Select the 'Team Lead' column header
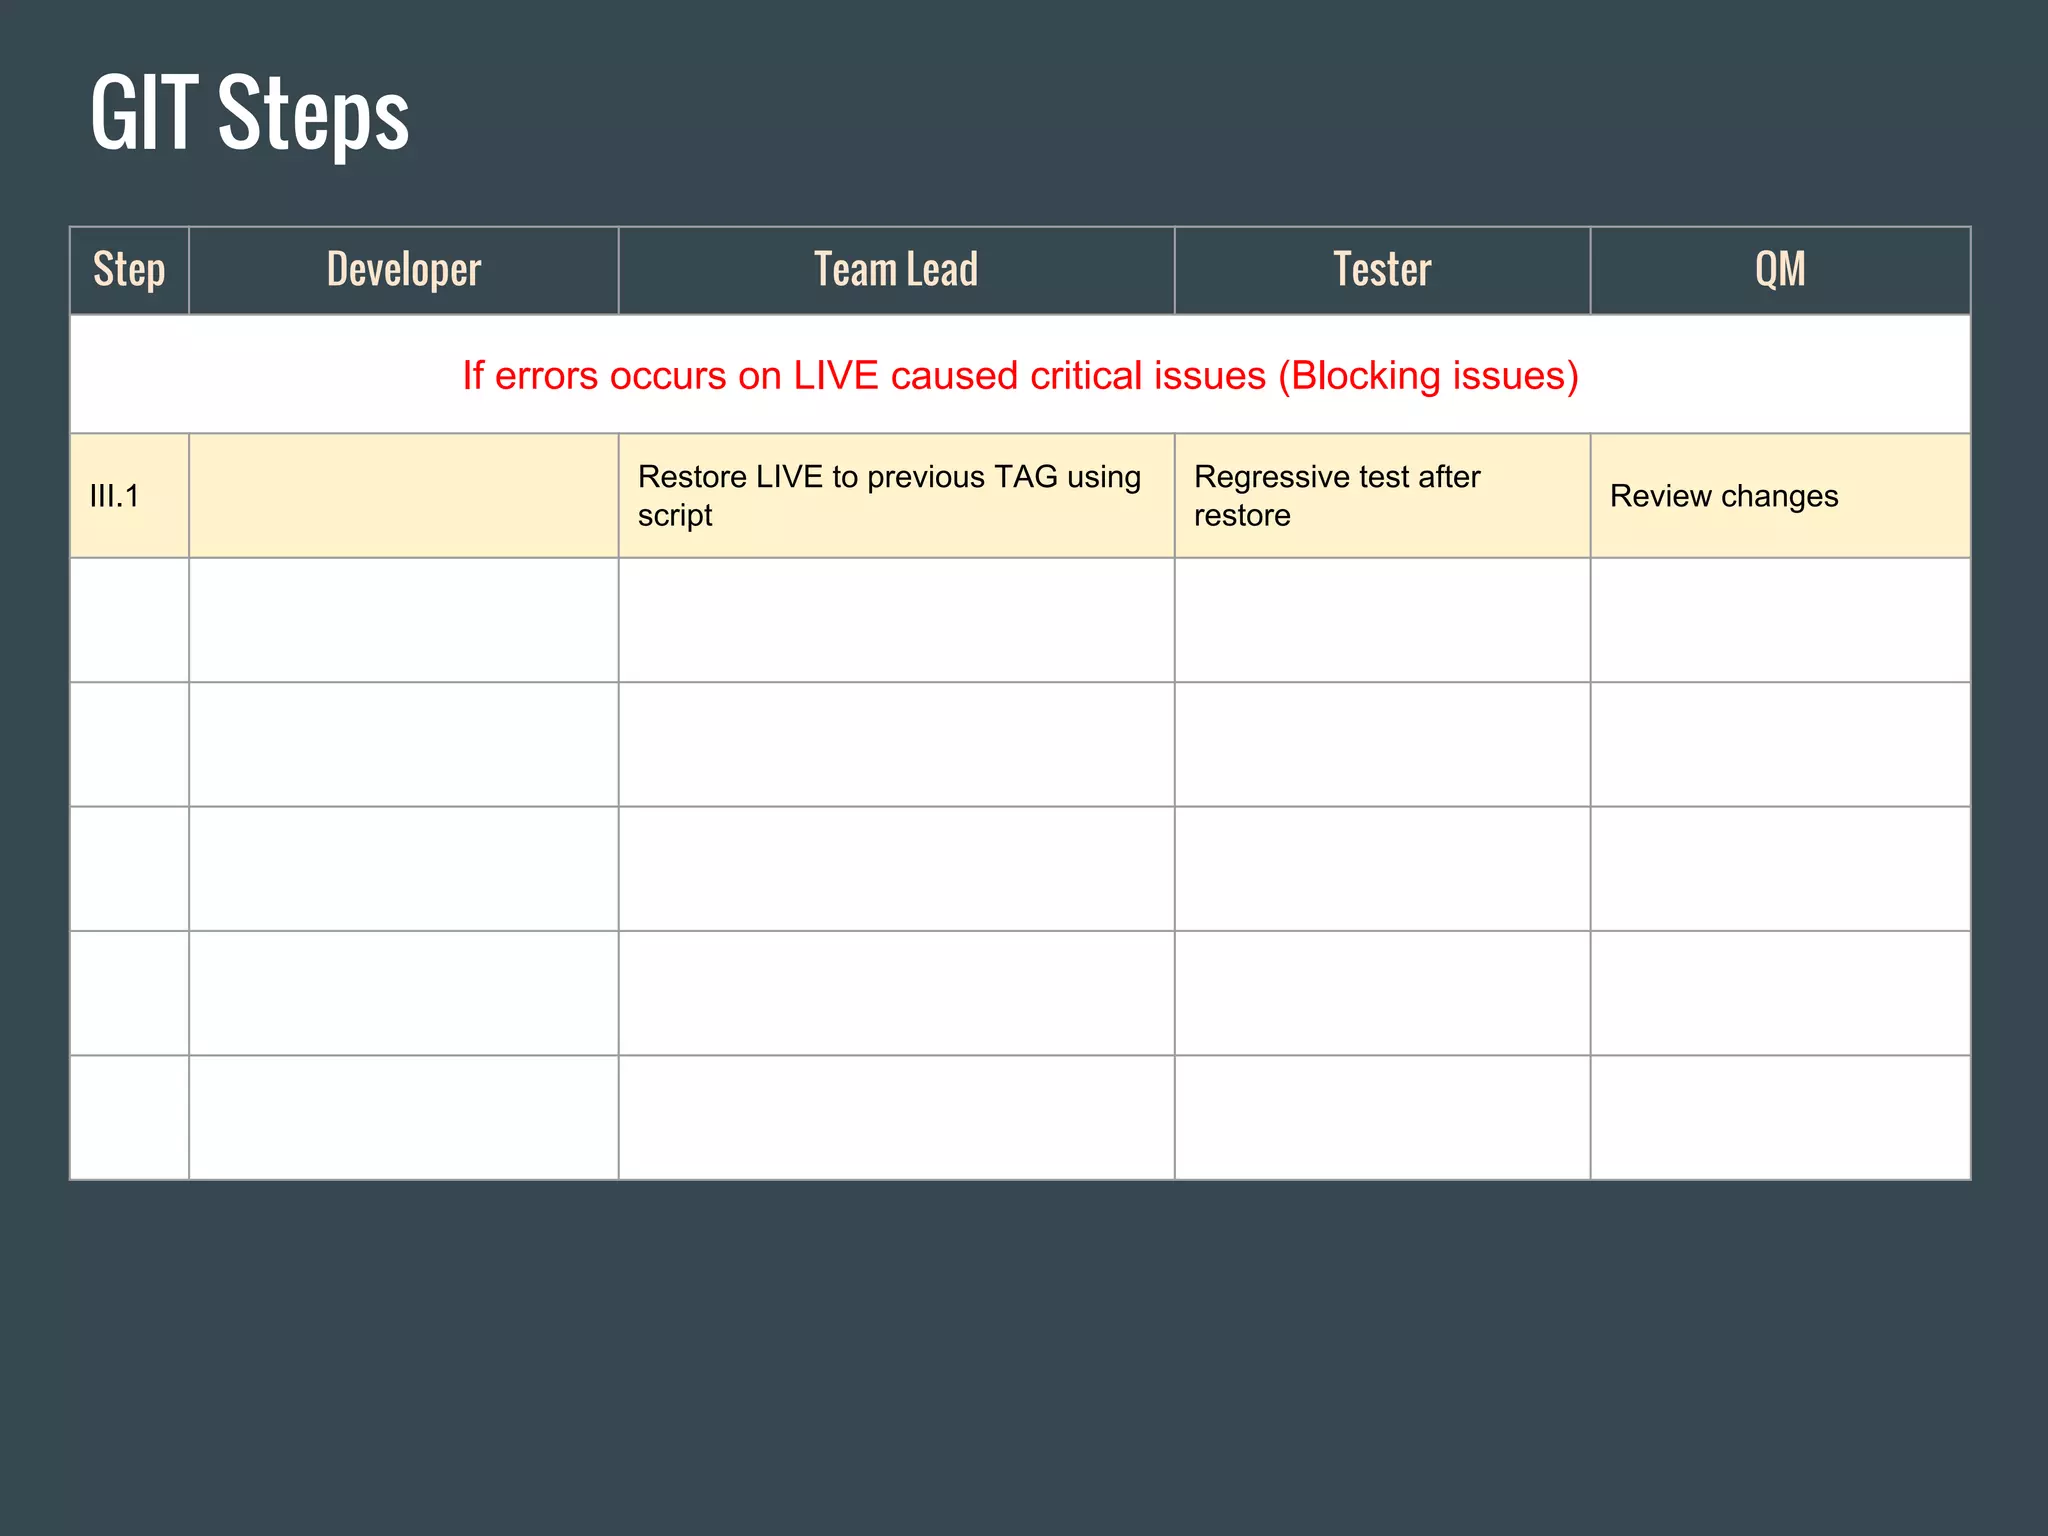The image size is (2048, 1536). [x=896, y=270]
